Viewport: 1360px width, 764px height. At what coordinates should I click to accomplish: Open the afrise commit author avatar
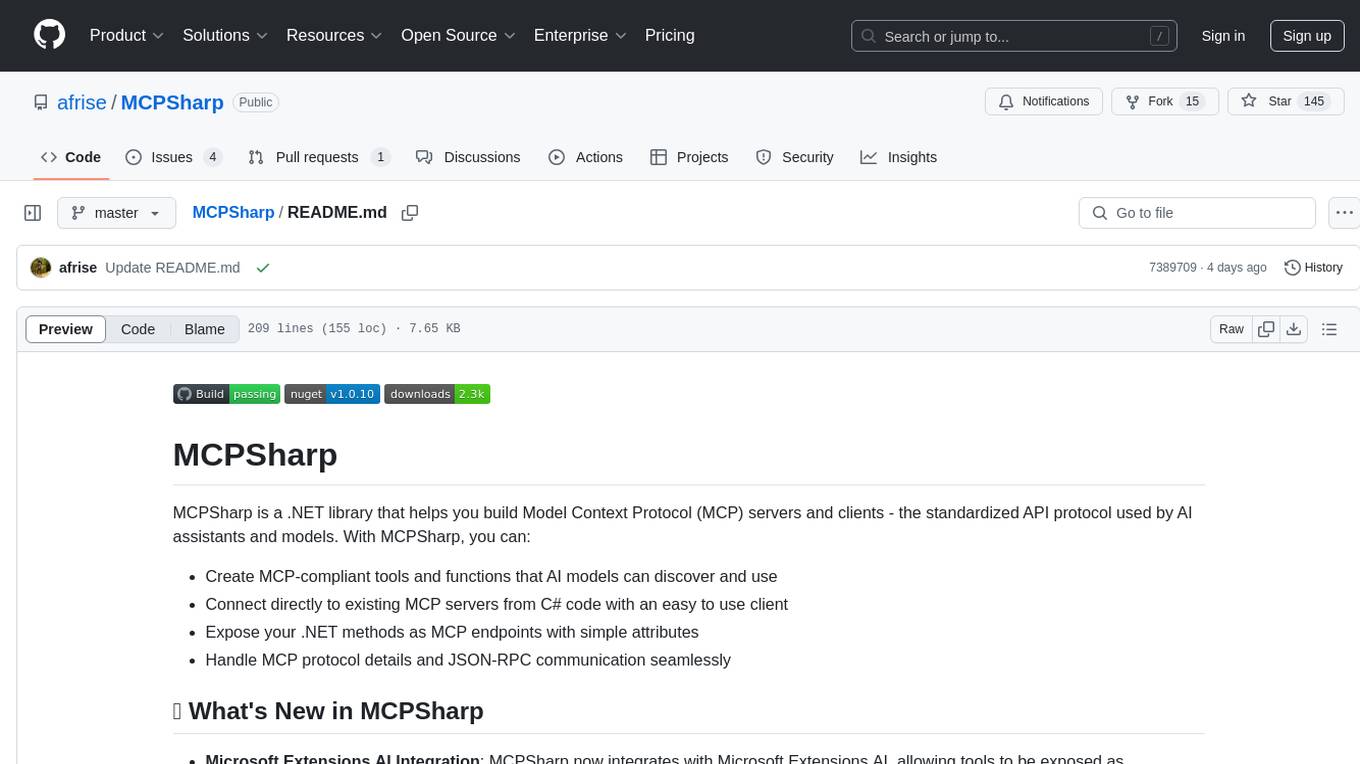pos(41,268)
